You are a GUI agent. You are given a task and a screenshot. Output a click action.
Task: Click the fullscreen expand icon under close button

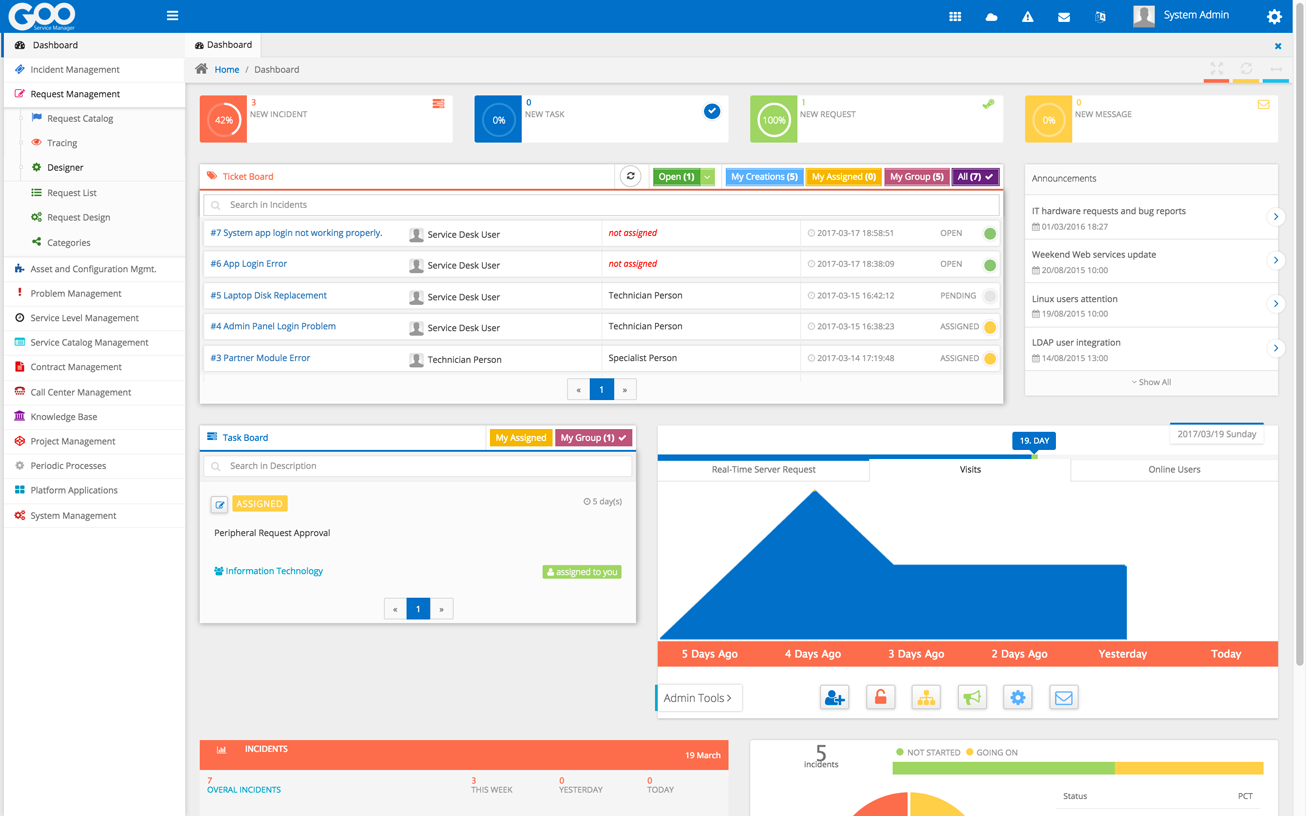(1217, 69)
